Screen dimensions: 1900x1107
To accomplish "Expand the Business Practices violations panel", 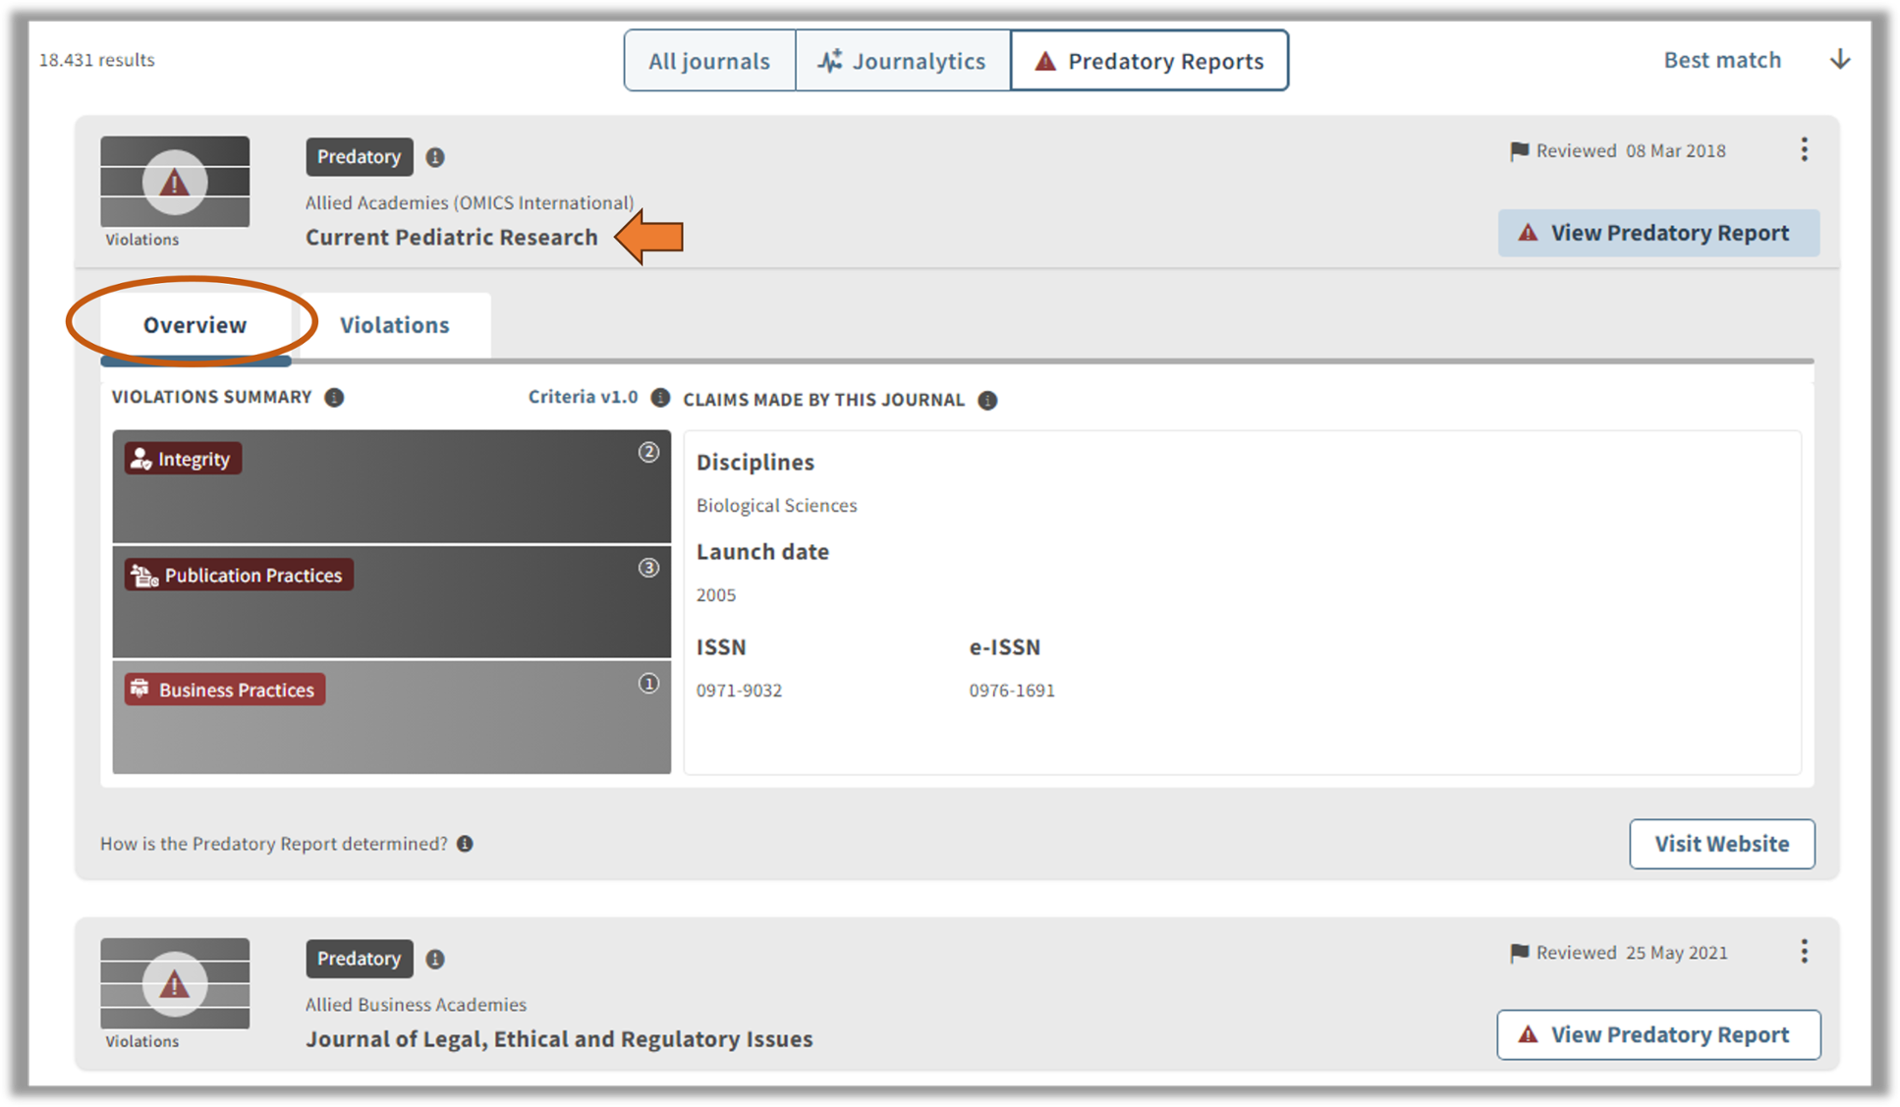I will 392,717.
